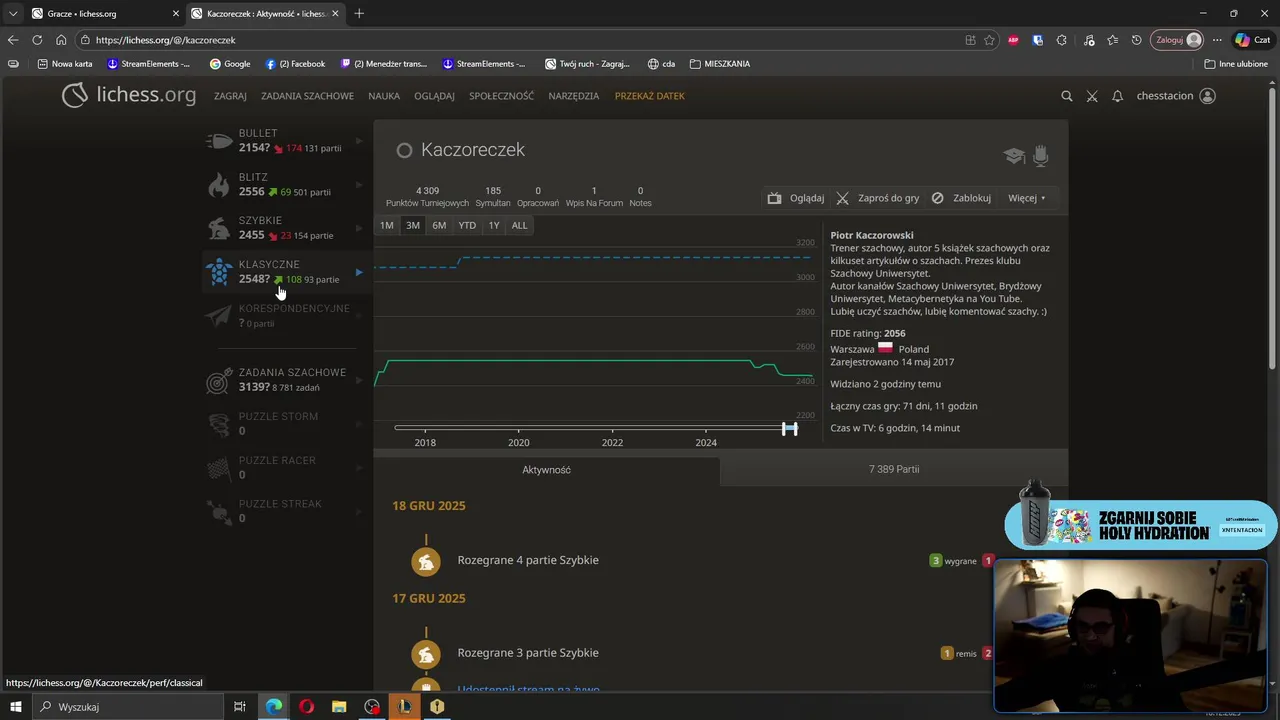This screenshot has height=720, width=1280.
Task: Switch to the 7 389 Partii tab
Action: 894,469
